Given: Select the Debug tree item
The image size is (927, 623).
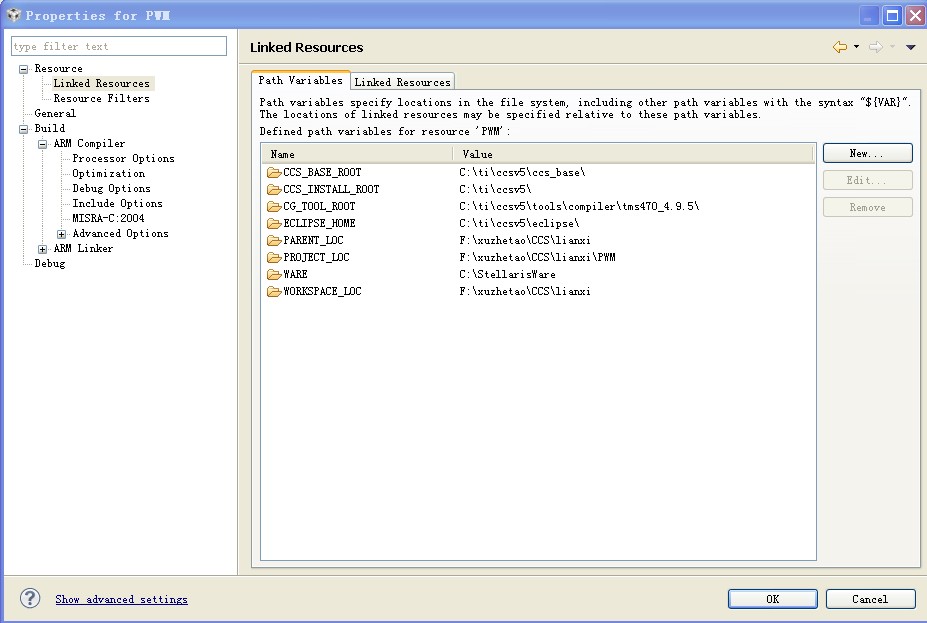Looking at the screenshot, I should click(50, 264).
